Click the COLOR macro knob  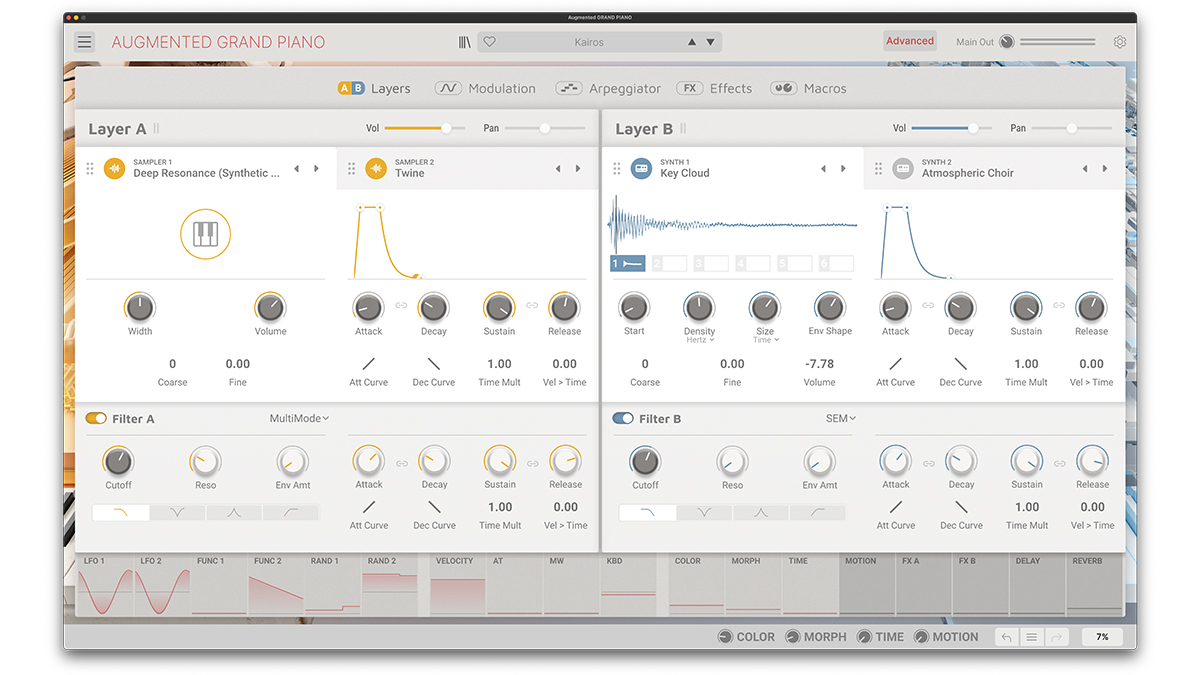coord(726,637)
